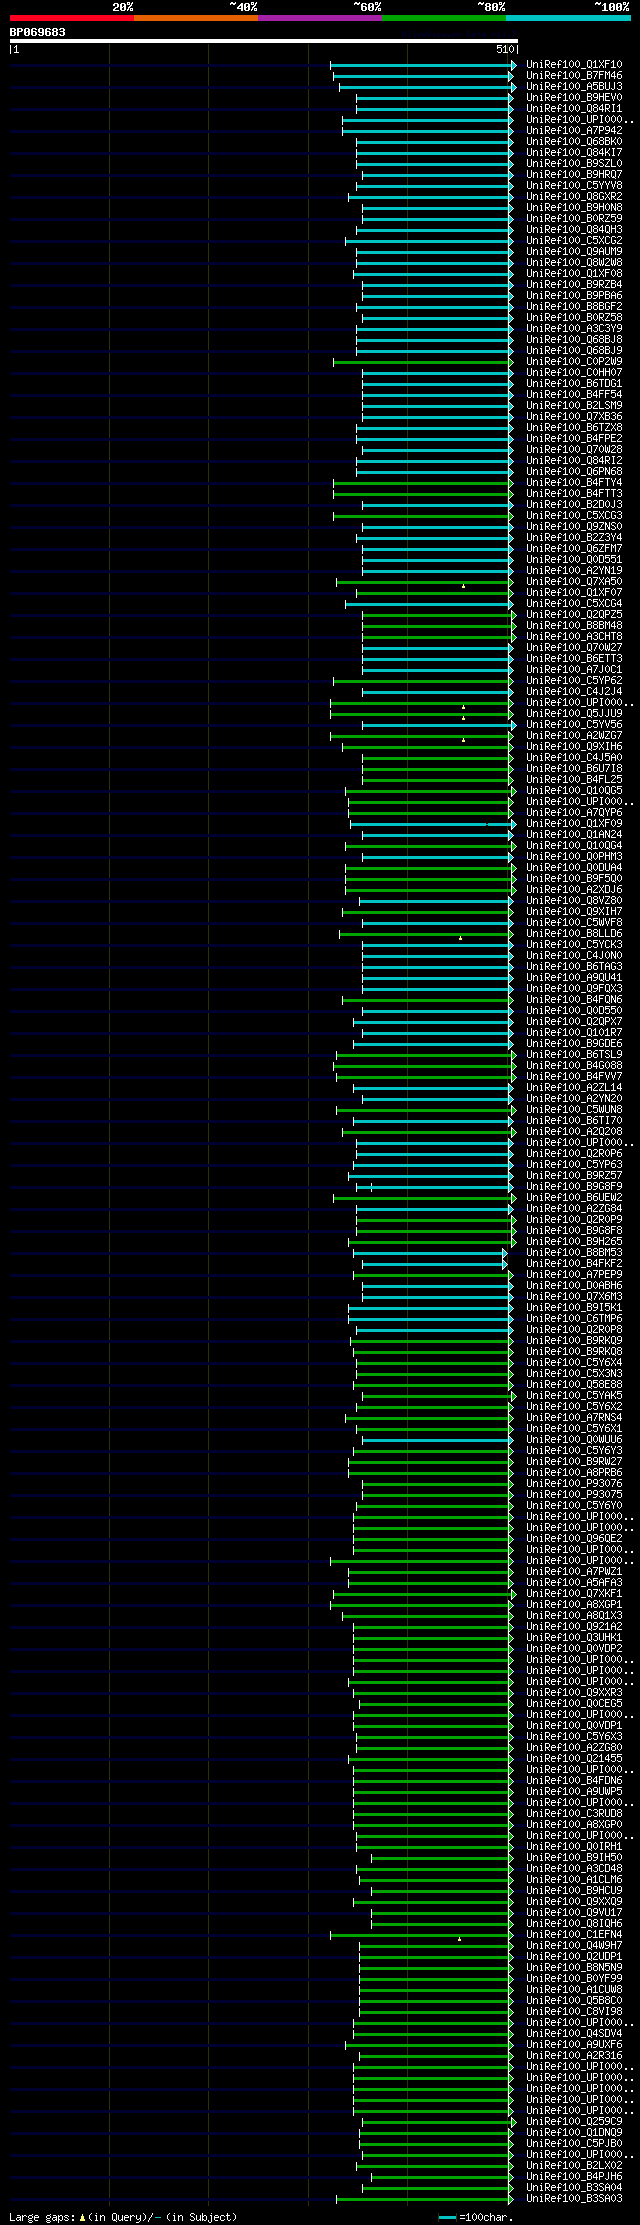The height and width of the screenshot is (2225, 640).
Task: Open hit UniRef100_C5XCG2
Action: (x=574, y=241)
